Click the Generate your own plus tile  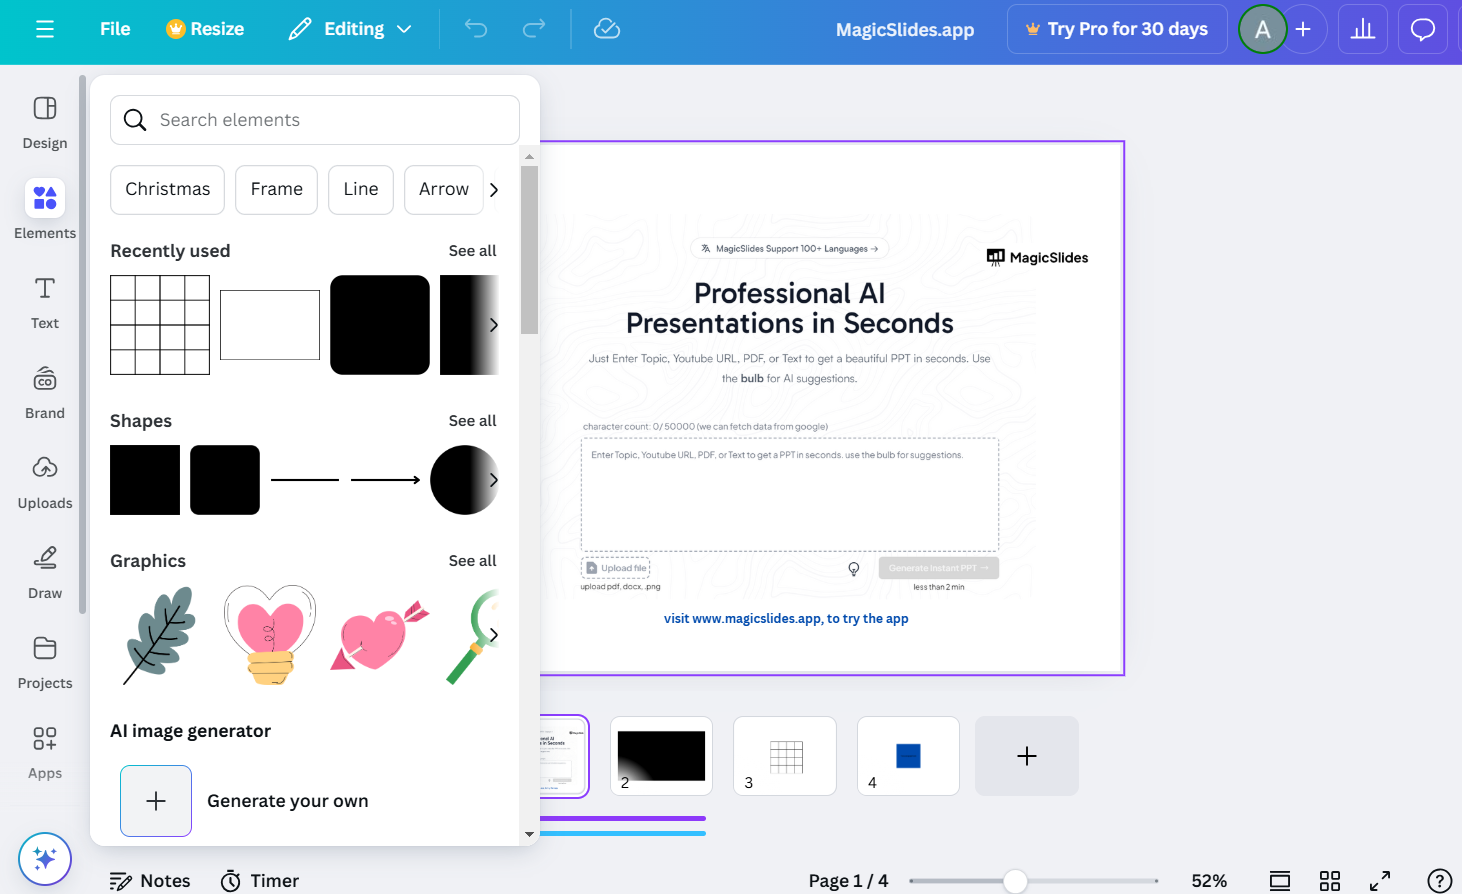pyautogui.click(x=156, y=801)
